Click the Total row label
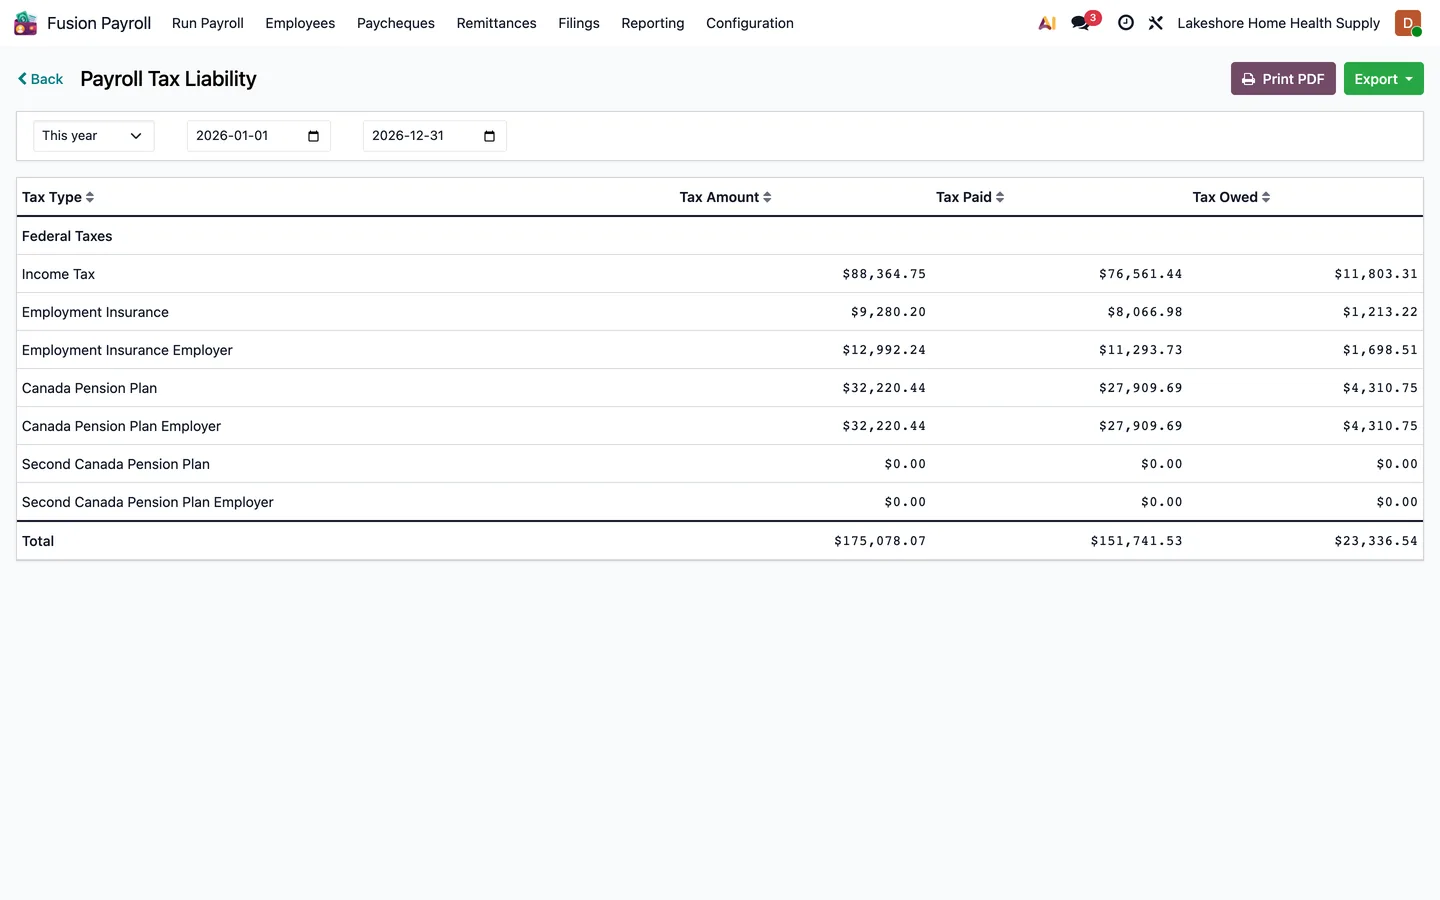This screenshot has height=900, width=1440. point(38,541)
